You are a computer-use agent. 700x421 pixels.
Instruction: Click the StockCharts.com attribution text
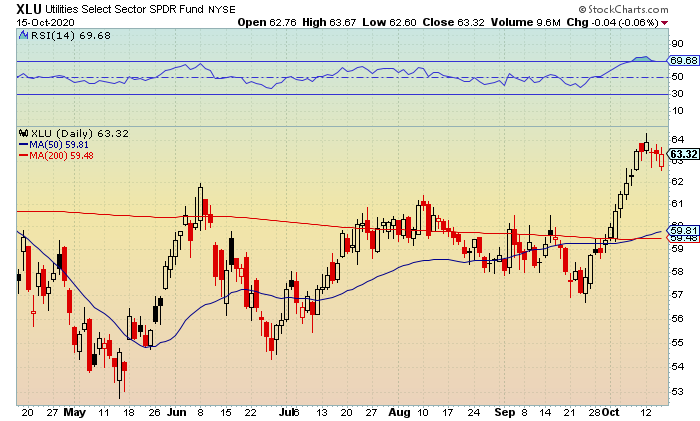click(x=623, y=9)
